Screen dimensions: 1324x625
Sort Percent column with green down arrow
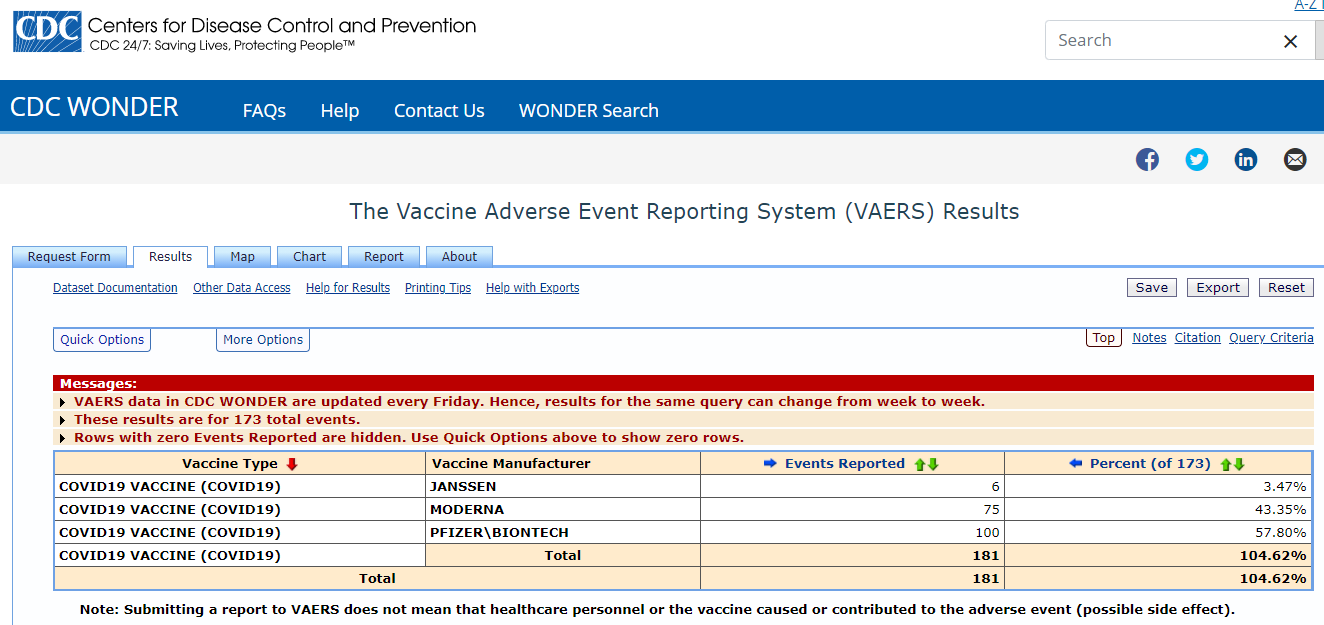click(x=1238, y=464)
